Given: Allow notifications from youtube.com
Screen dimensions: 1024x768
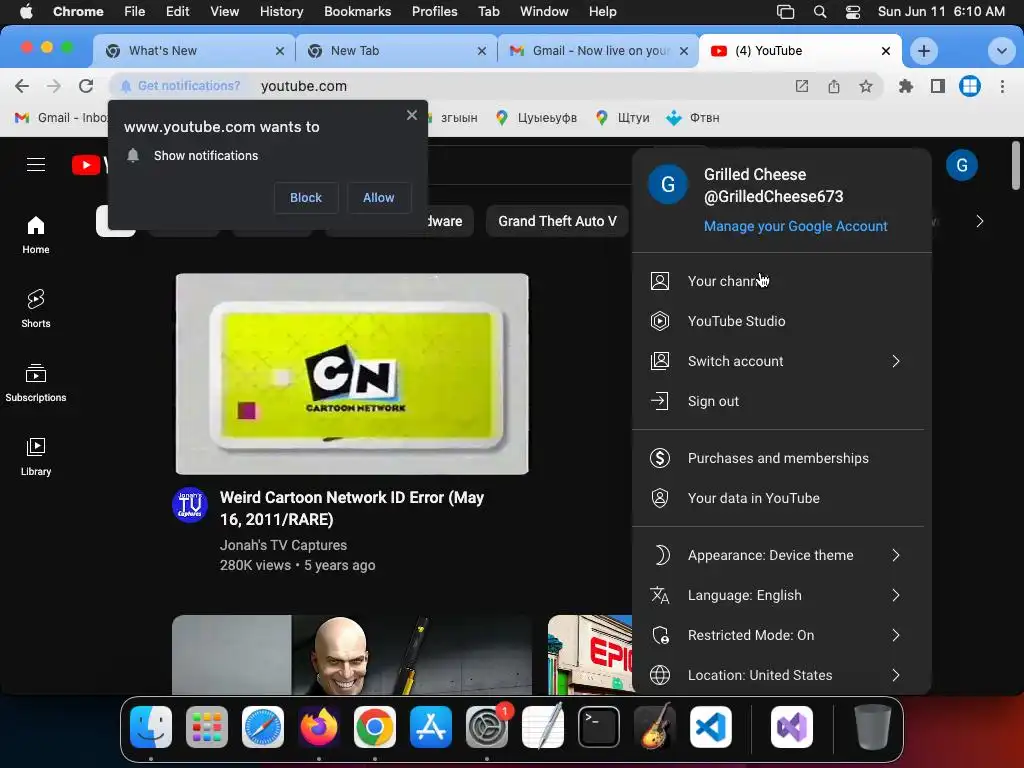Looking at the screenshot, I should point(379,197).
